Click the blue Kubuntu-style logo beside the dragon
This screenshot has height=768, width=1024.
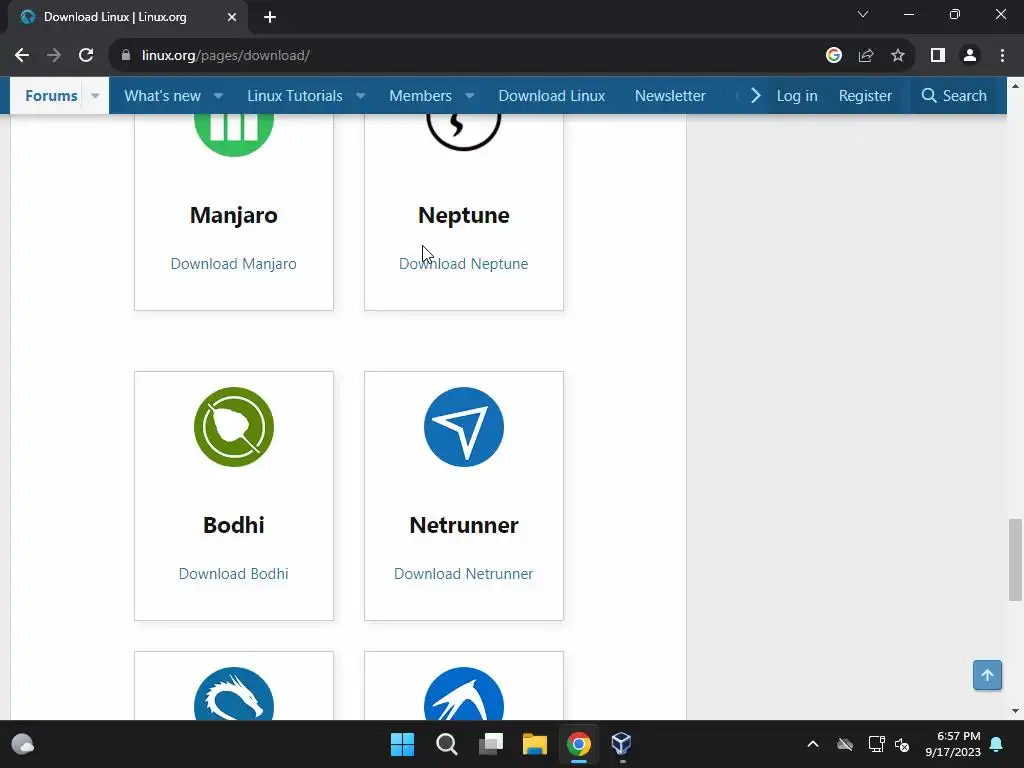coord(464,694)
